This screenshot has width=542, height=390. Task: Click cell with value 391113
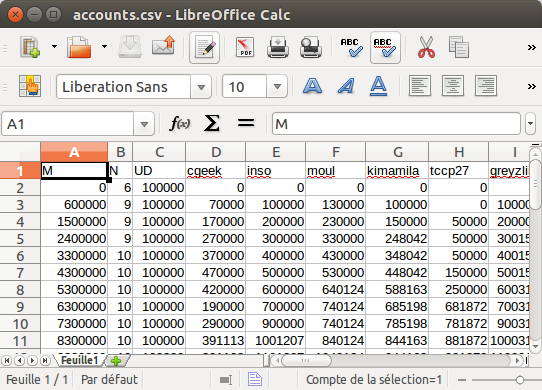[215, 341]
